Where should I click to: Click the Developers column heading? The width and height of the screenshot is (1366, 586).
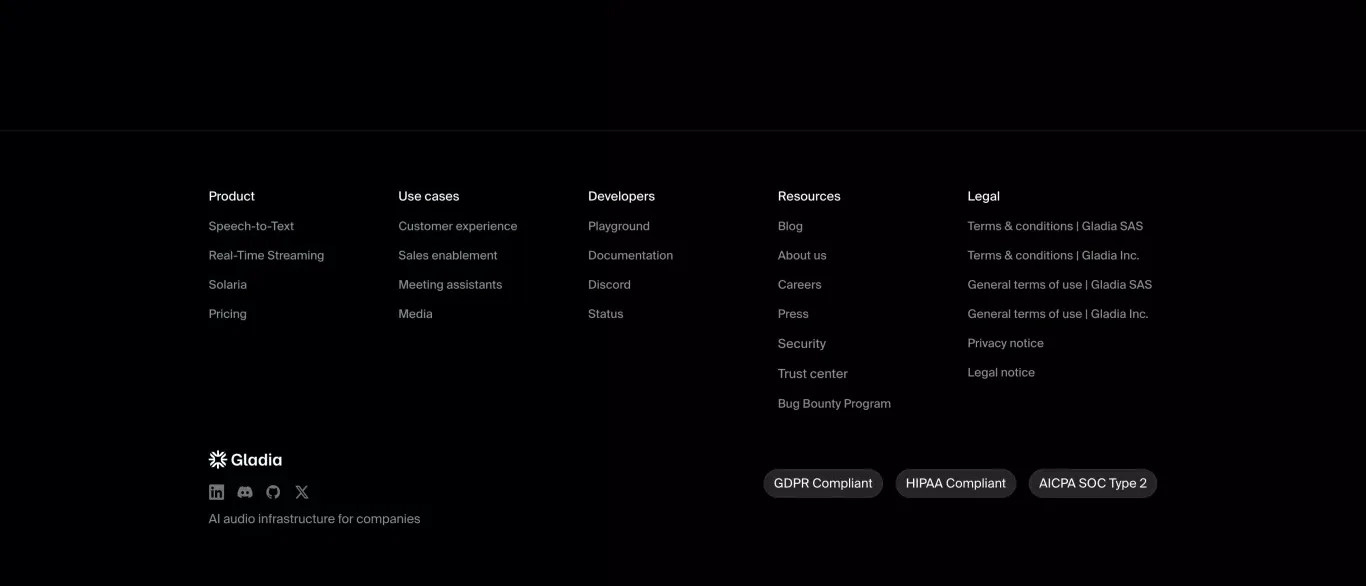[621, 196]
